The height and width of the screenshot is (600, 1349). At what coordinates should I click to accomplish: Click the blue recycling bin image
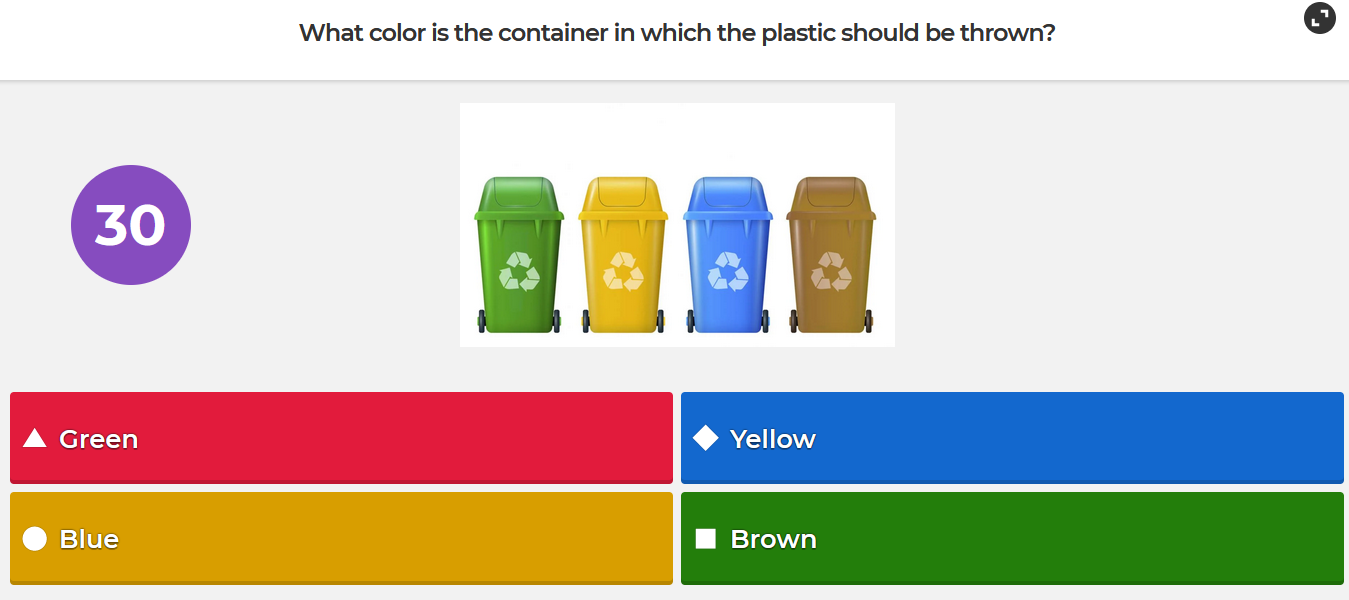click(727, 255)
